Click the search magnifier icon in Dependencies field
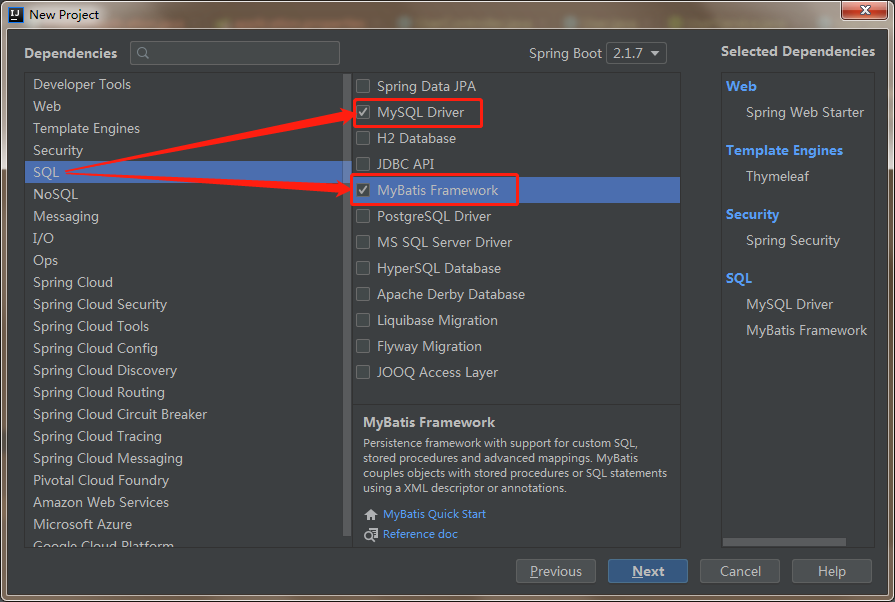The image size is (895, 602). (x=143, y=53)
